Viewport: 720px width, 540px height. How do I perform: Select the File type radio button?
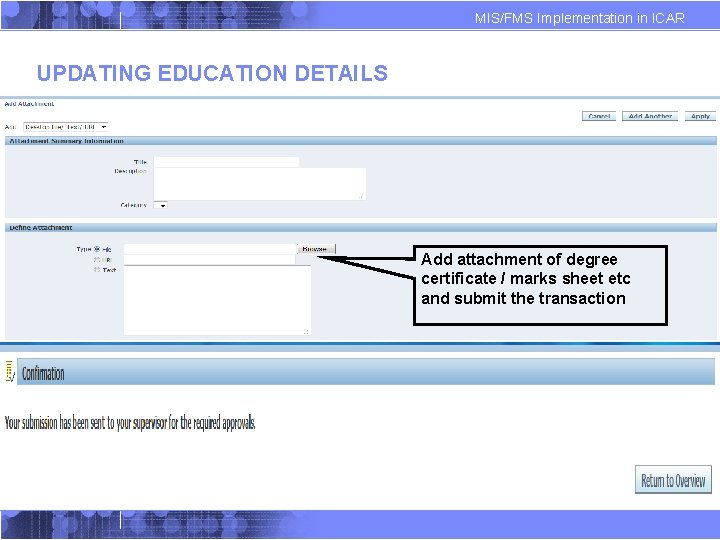pos(97,249)
